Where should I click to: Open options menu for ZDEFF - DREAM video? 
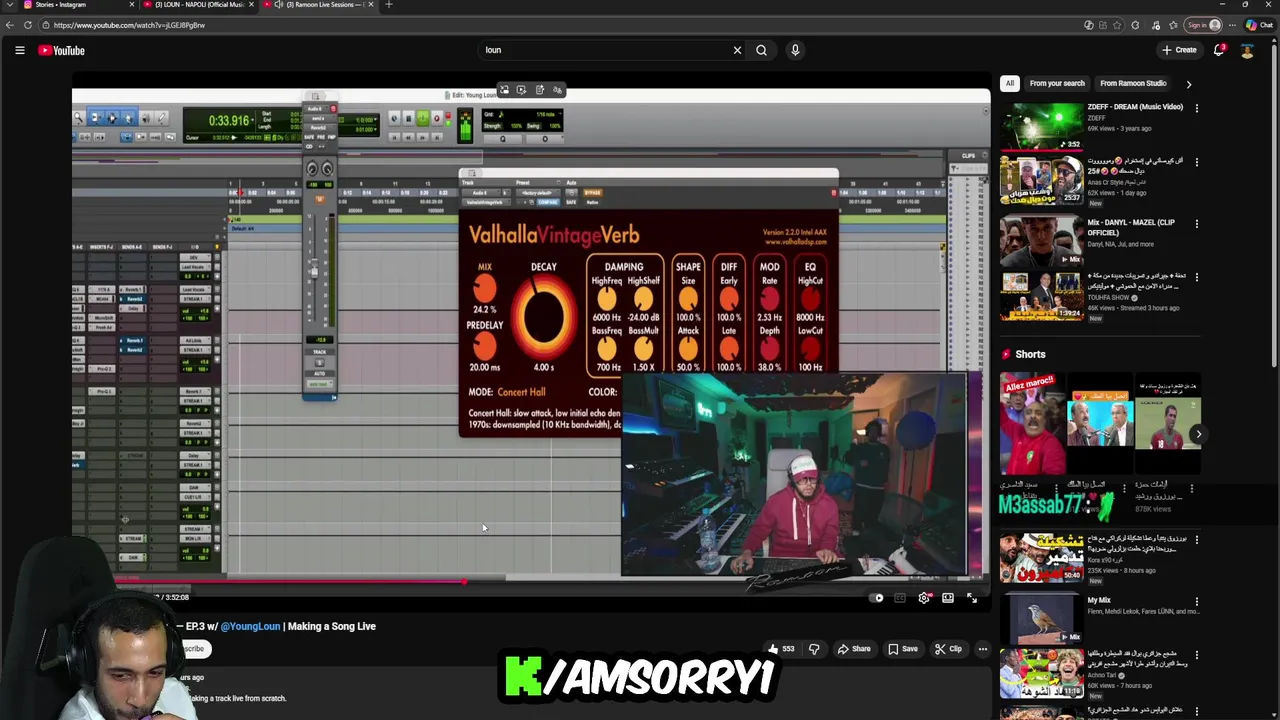tap(1196, 108)
